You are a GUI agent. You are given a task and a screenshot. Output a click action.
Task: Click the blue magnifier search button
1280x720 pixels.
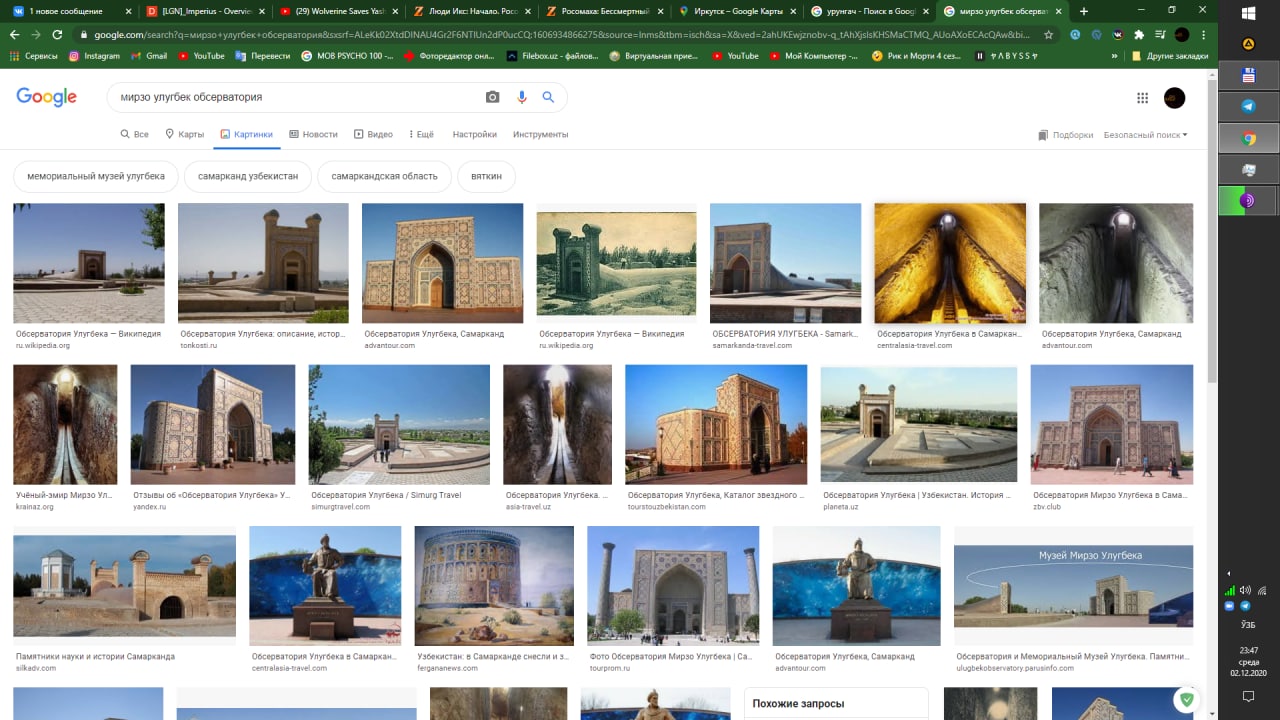[548, 97]
